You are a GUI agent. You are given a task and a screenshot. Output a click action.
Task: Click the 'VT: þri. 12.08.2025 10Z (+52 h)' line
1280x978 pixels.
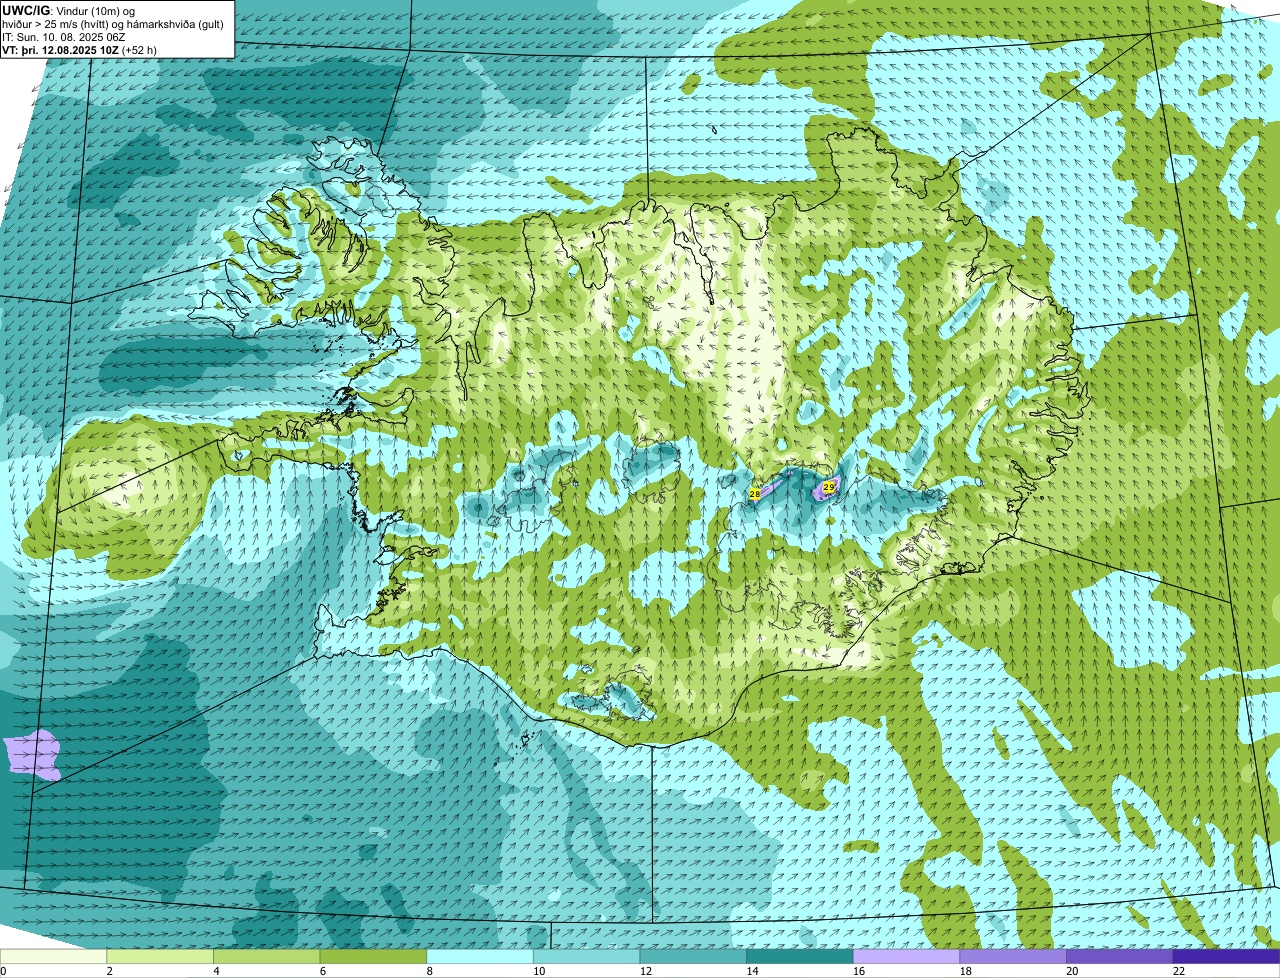(79, 50)
